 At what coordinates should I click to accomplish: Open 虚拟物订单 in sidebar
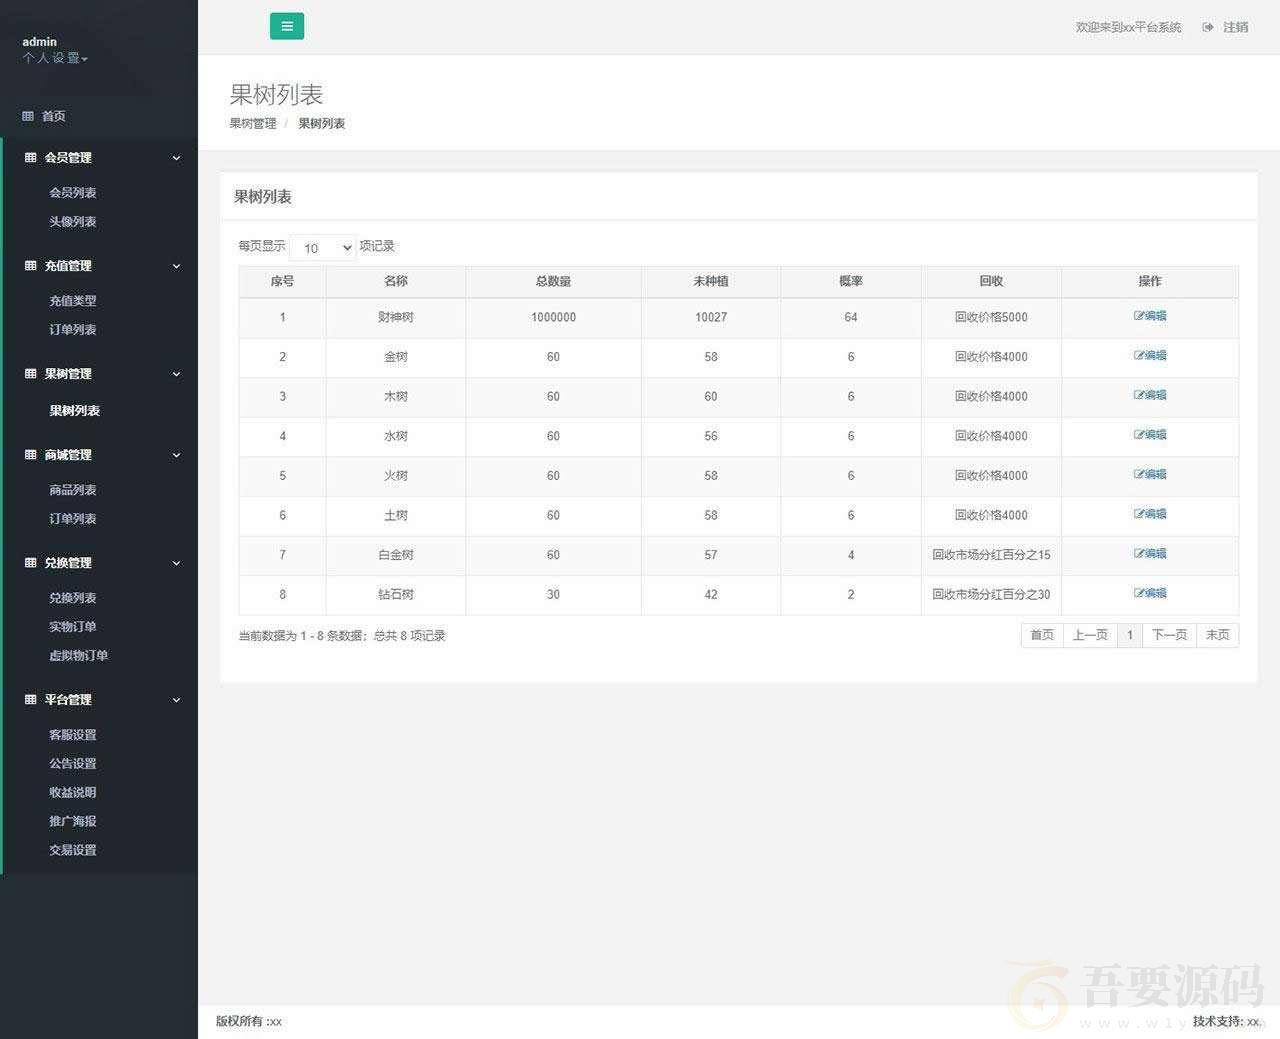[x=79, y=656]
